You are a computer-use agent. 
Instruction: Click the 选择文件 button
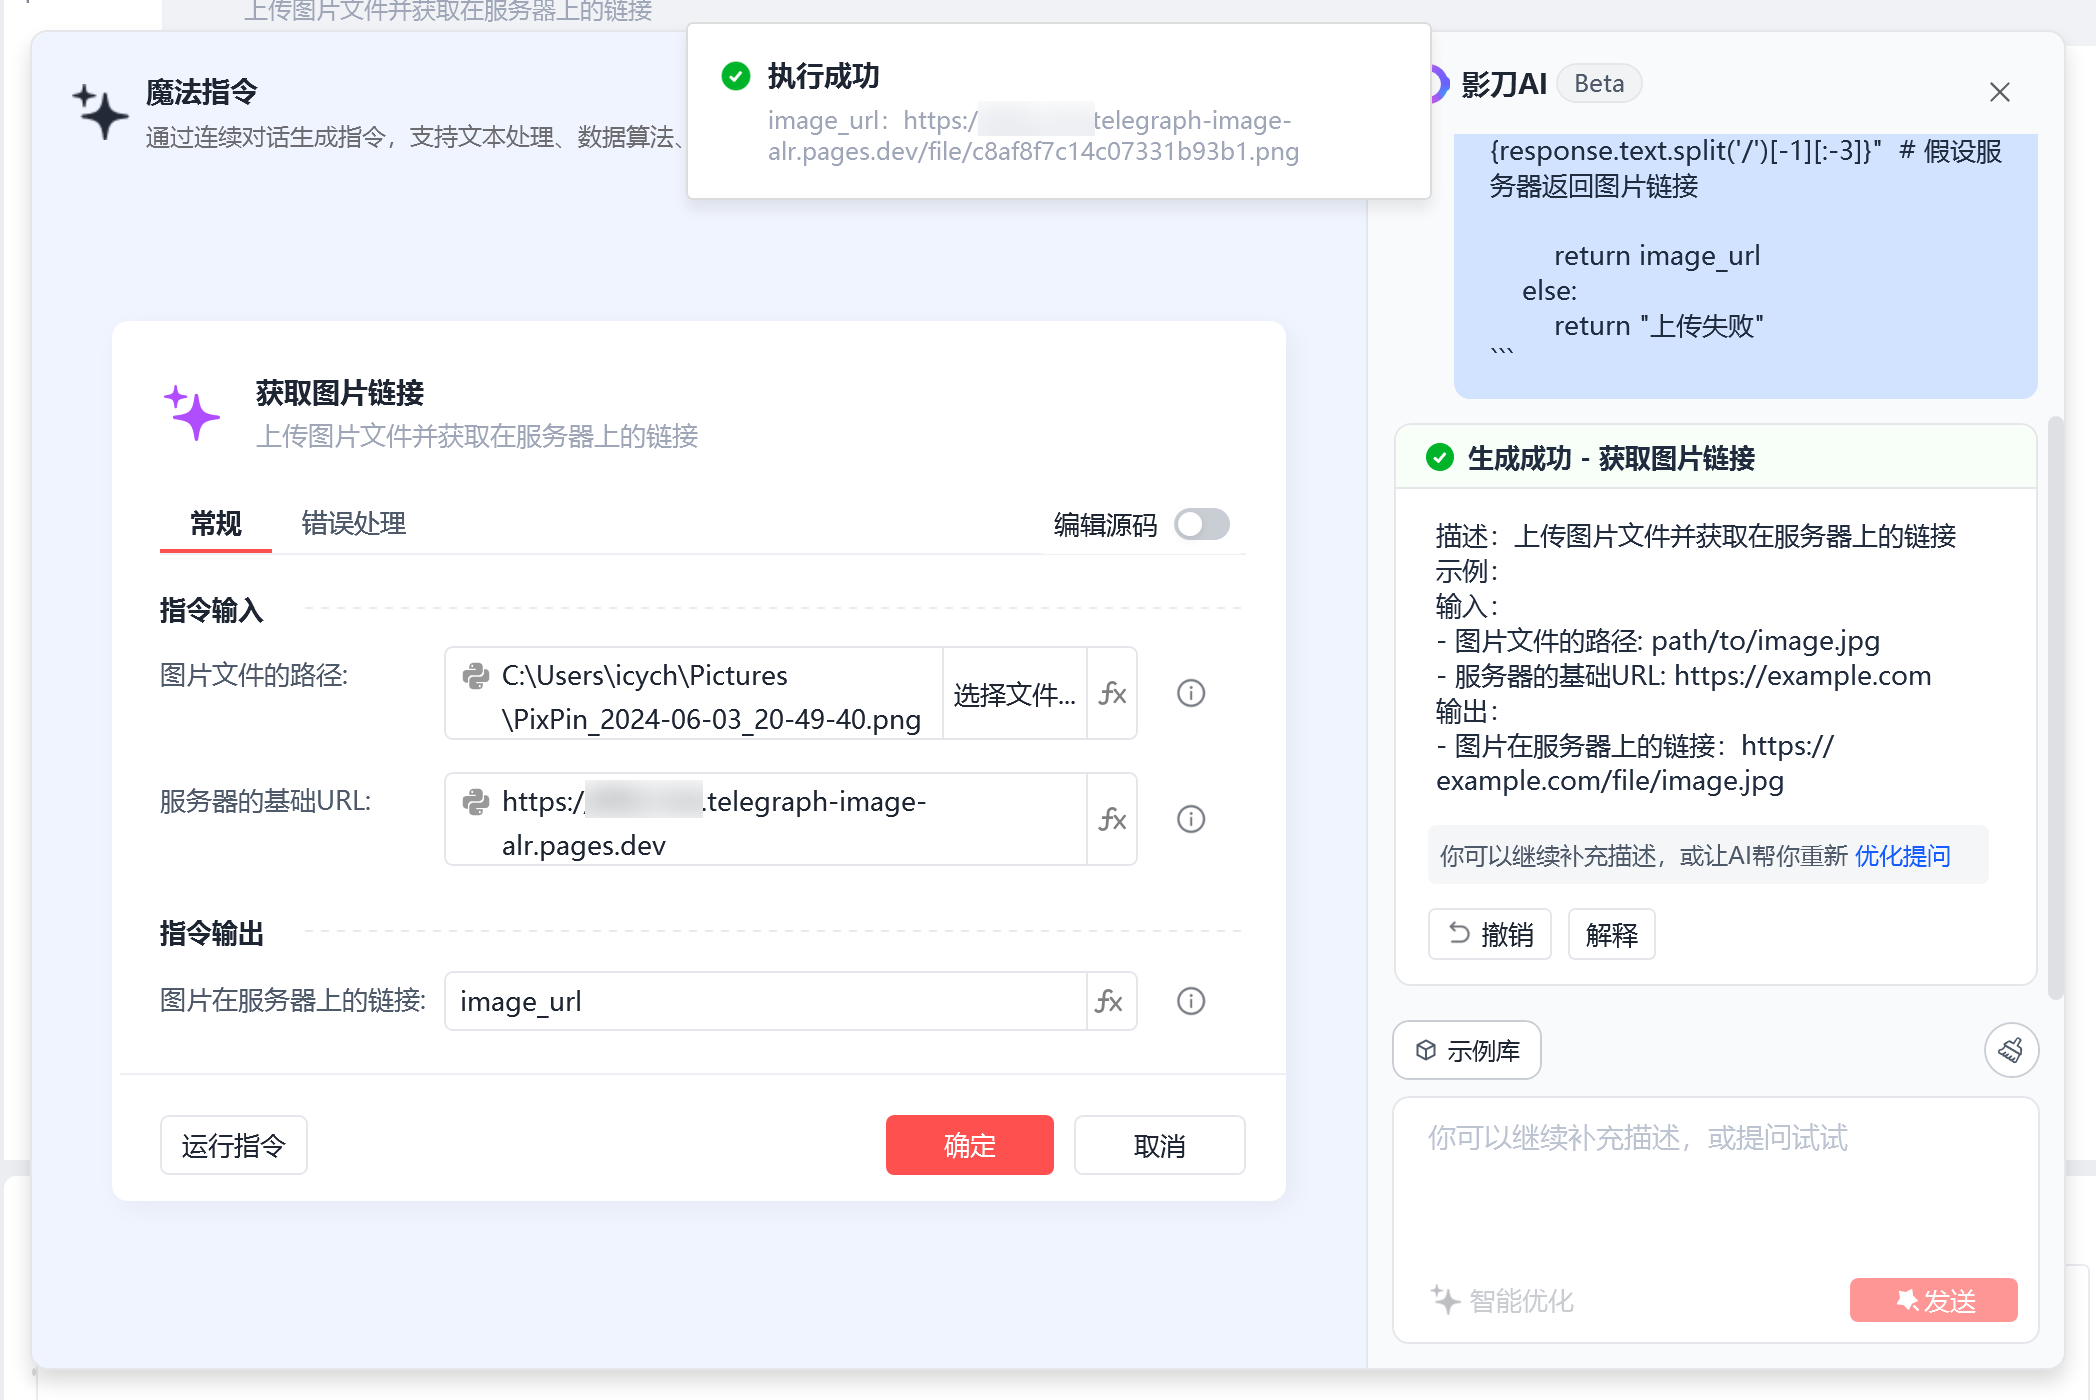coord(1014,694)
